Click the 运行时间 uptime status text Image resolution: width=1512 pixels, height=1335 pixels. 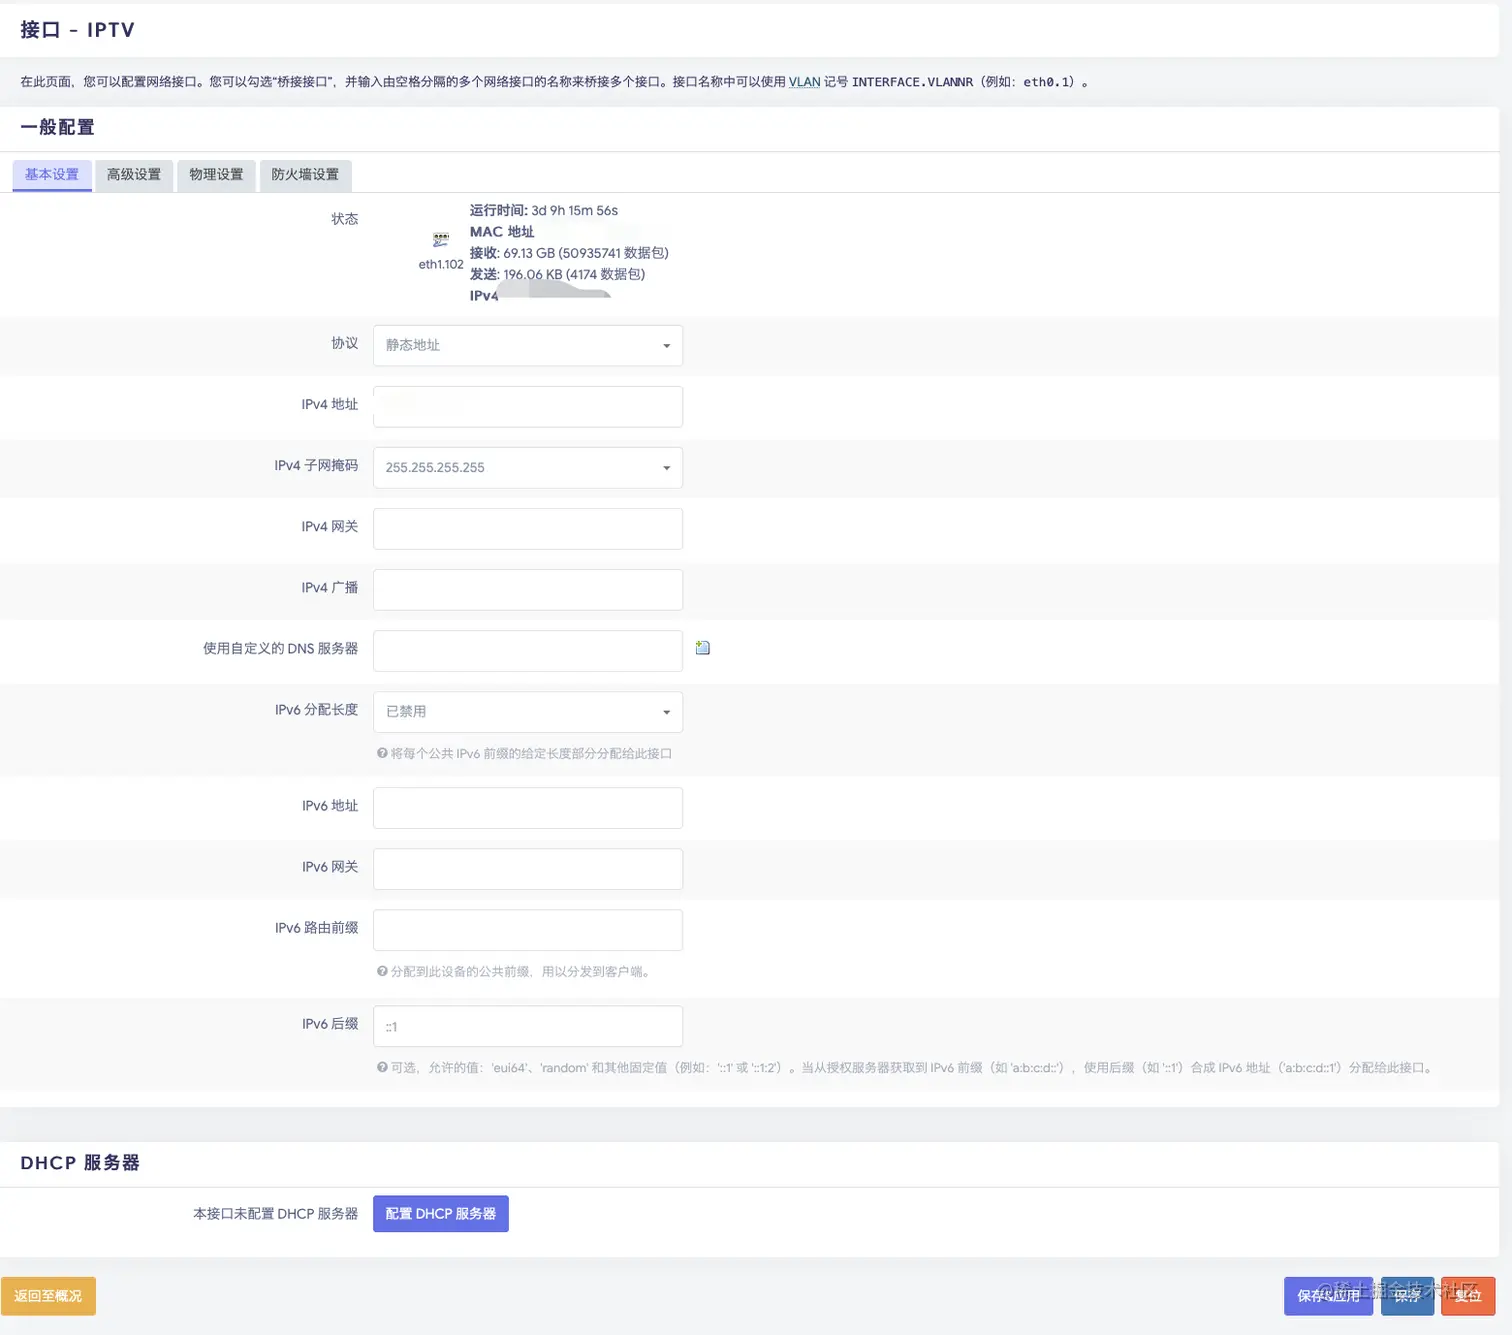coord(544,210)
